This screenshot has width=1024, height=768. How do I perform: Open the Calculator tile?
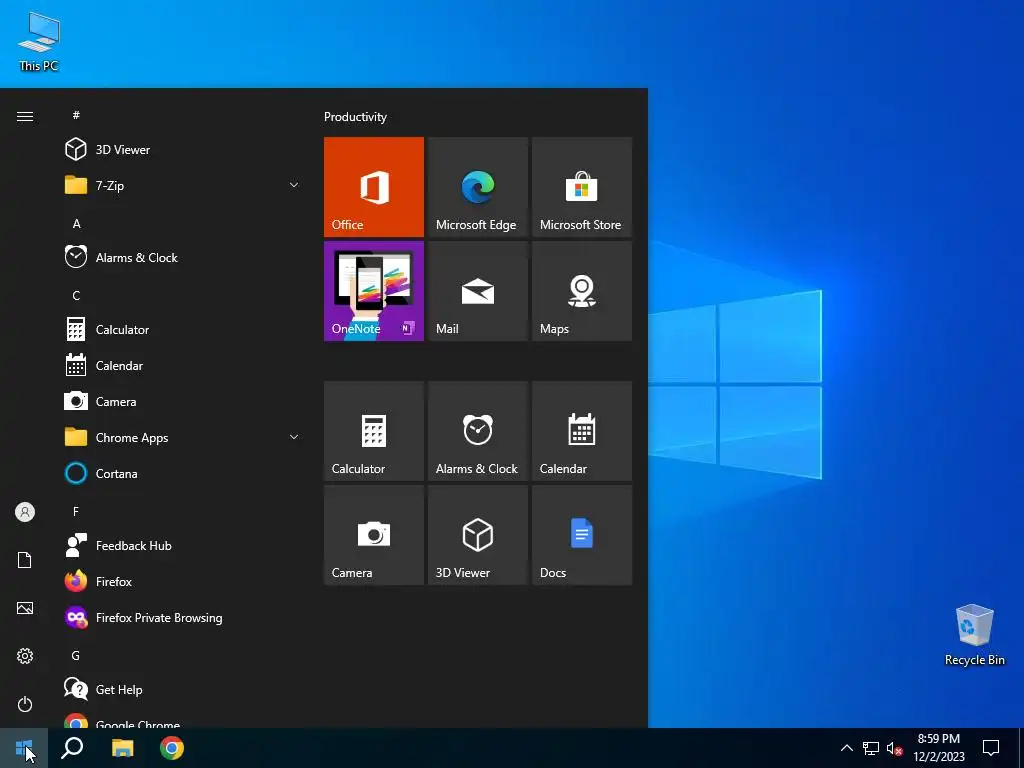374,431
